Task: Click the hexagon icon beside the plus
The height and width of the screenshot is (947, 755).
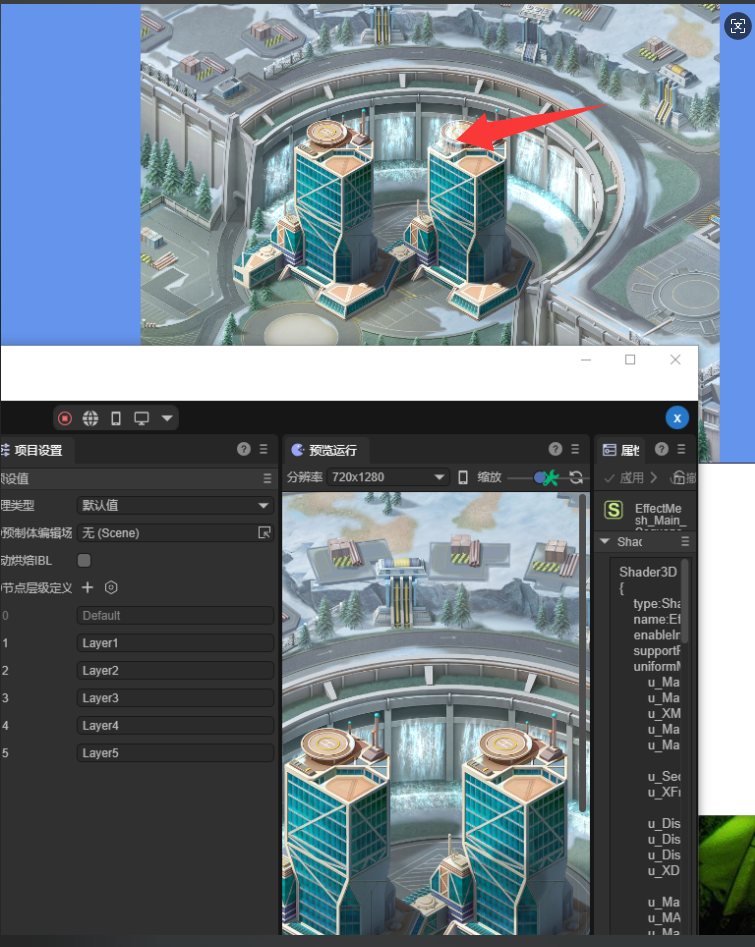Action: coord(112,587)
